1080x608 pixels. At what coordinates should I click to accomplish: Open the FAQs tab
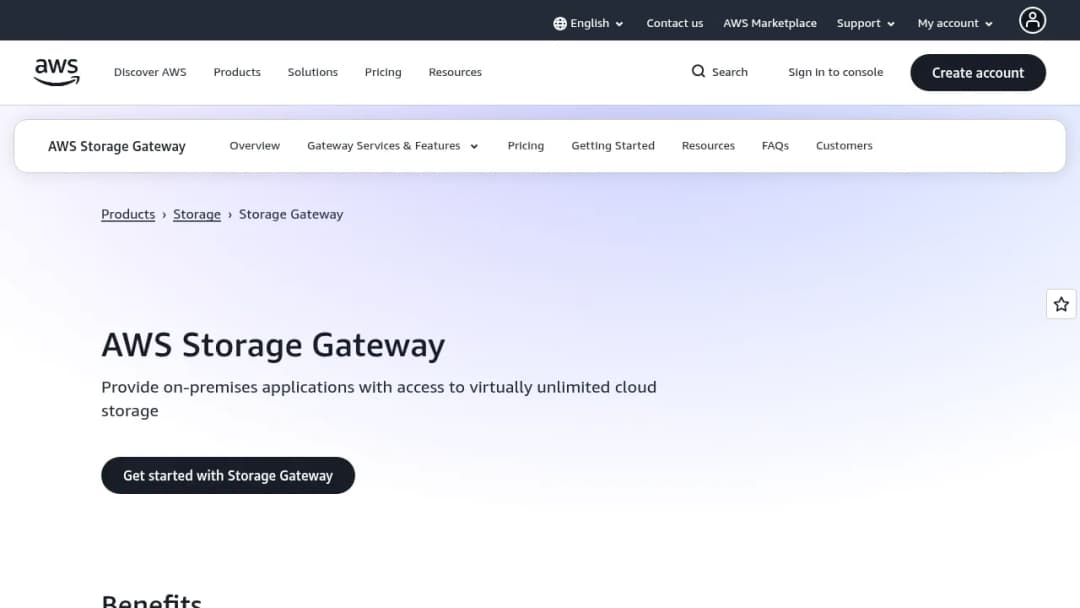[x=775, y=146]
